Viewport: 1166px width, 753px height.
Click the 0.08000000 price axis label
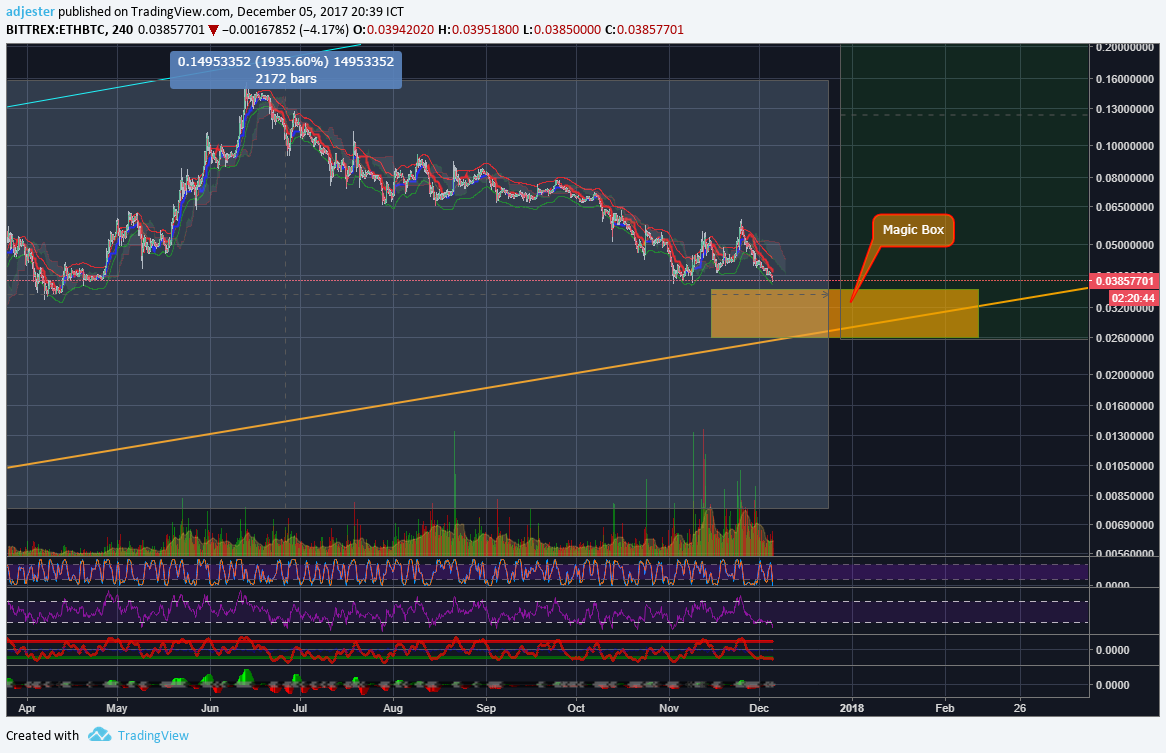tap(1124, 178)
